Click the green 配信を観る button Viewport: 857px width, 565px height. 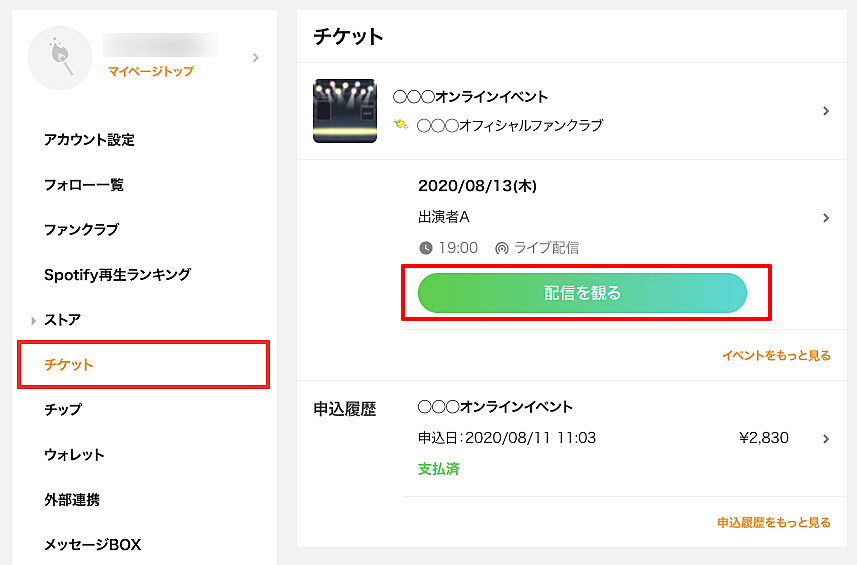point(582,293)
